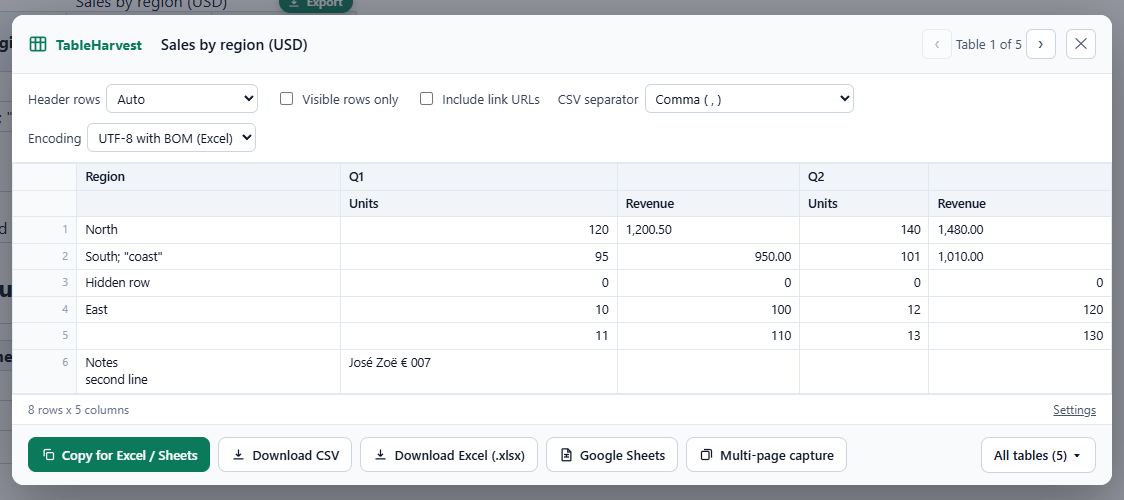Open the Encoding dropdown
The width and height of the screenshot is (1124, 500).
(171, 138)
